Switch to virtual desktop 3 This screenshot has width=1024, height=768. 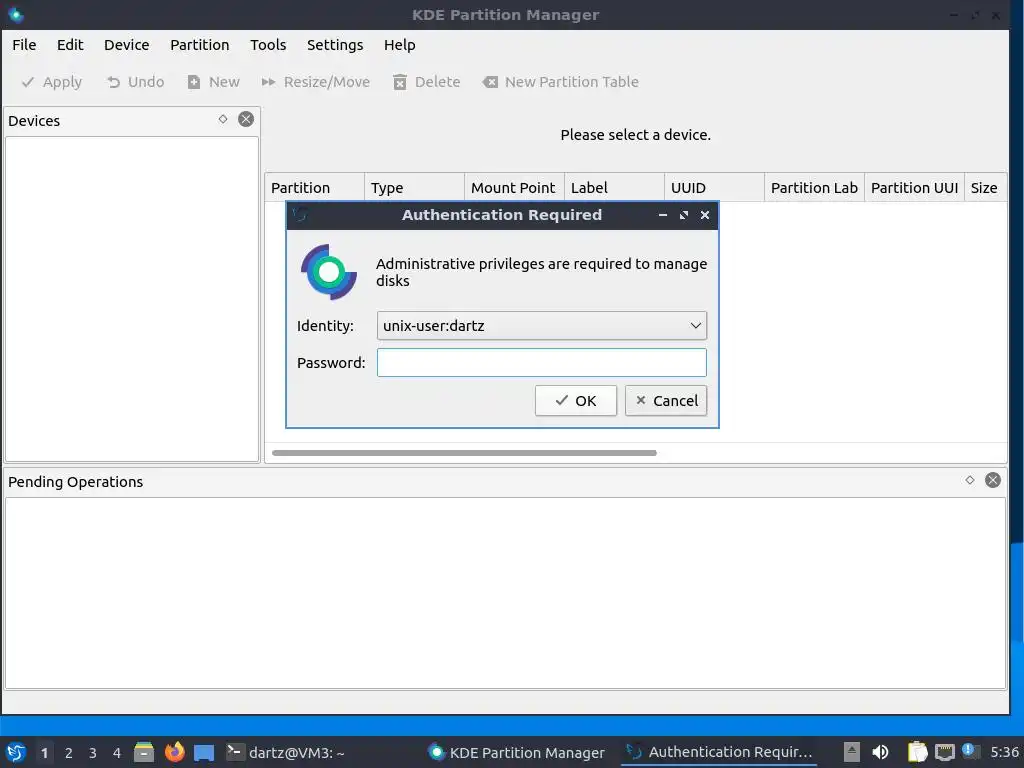tap(93, 753)
